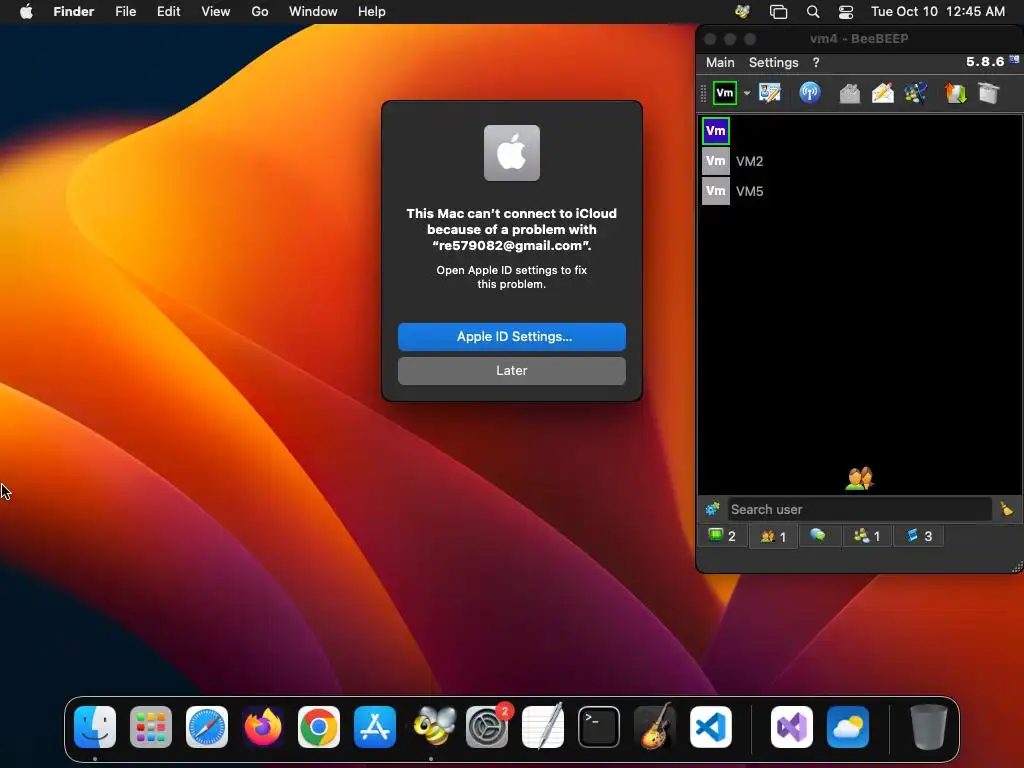This screenshot has width=1024, height=768.
Task: Switch to green monitor tab showing 2
Action: click(x=723, y=536)
